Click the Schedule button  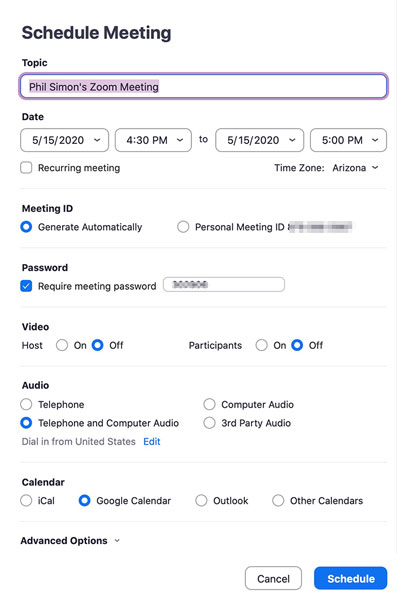click(351, 578)
